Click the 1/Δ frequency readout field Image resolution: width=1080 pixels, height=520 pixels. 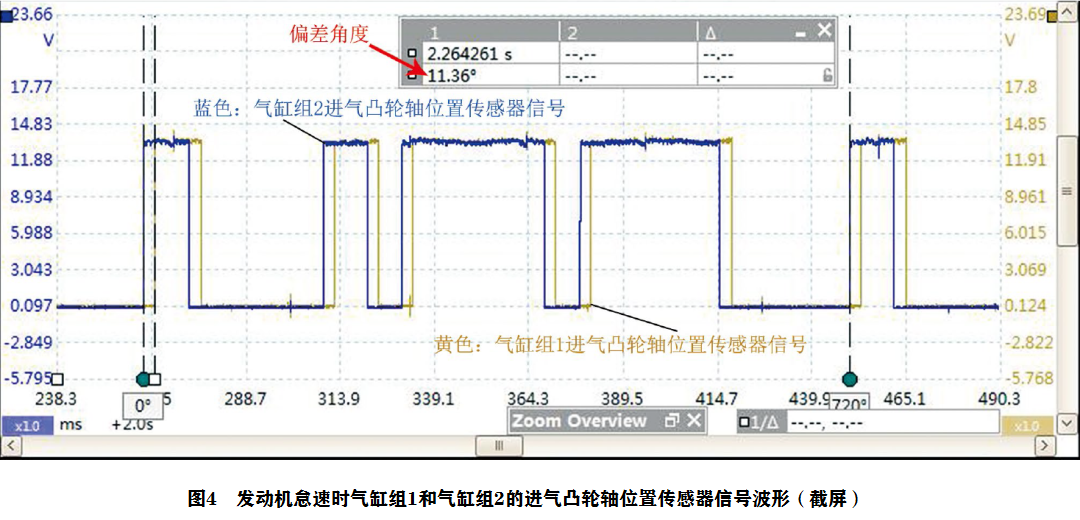click(x=893, y=422)
